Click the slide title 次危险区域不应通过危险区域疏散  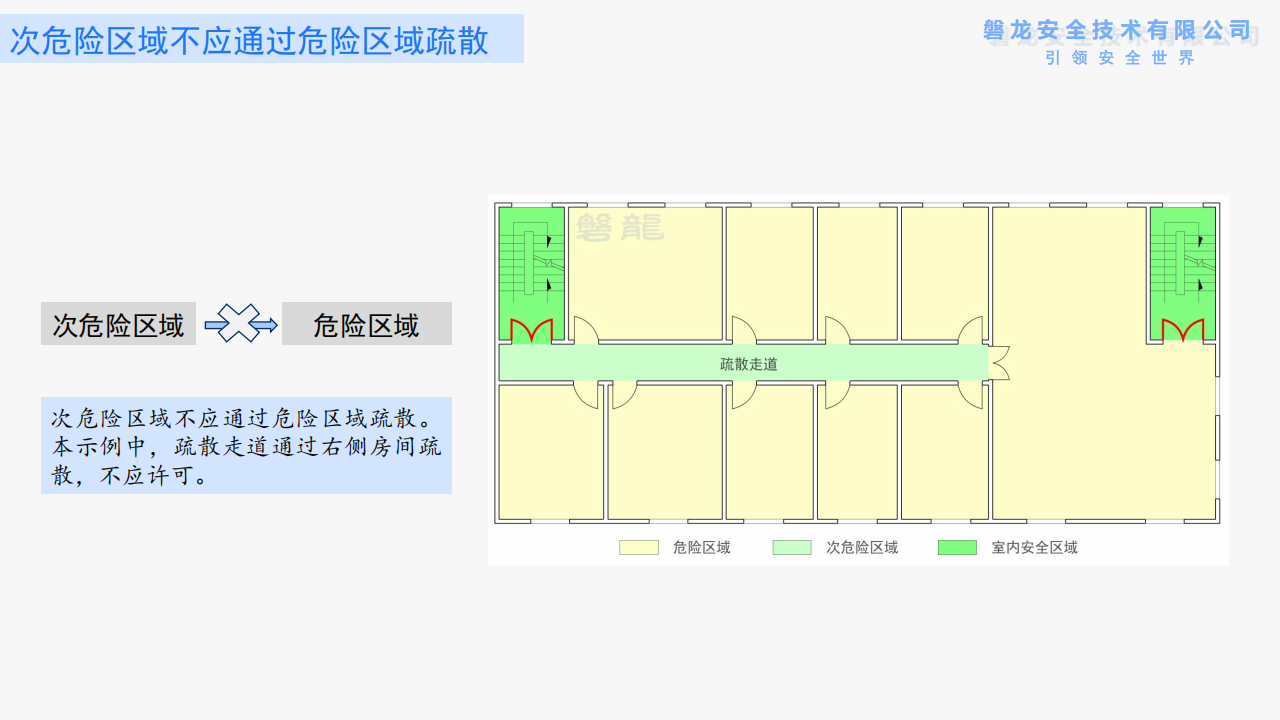pos(250,40)
